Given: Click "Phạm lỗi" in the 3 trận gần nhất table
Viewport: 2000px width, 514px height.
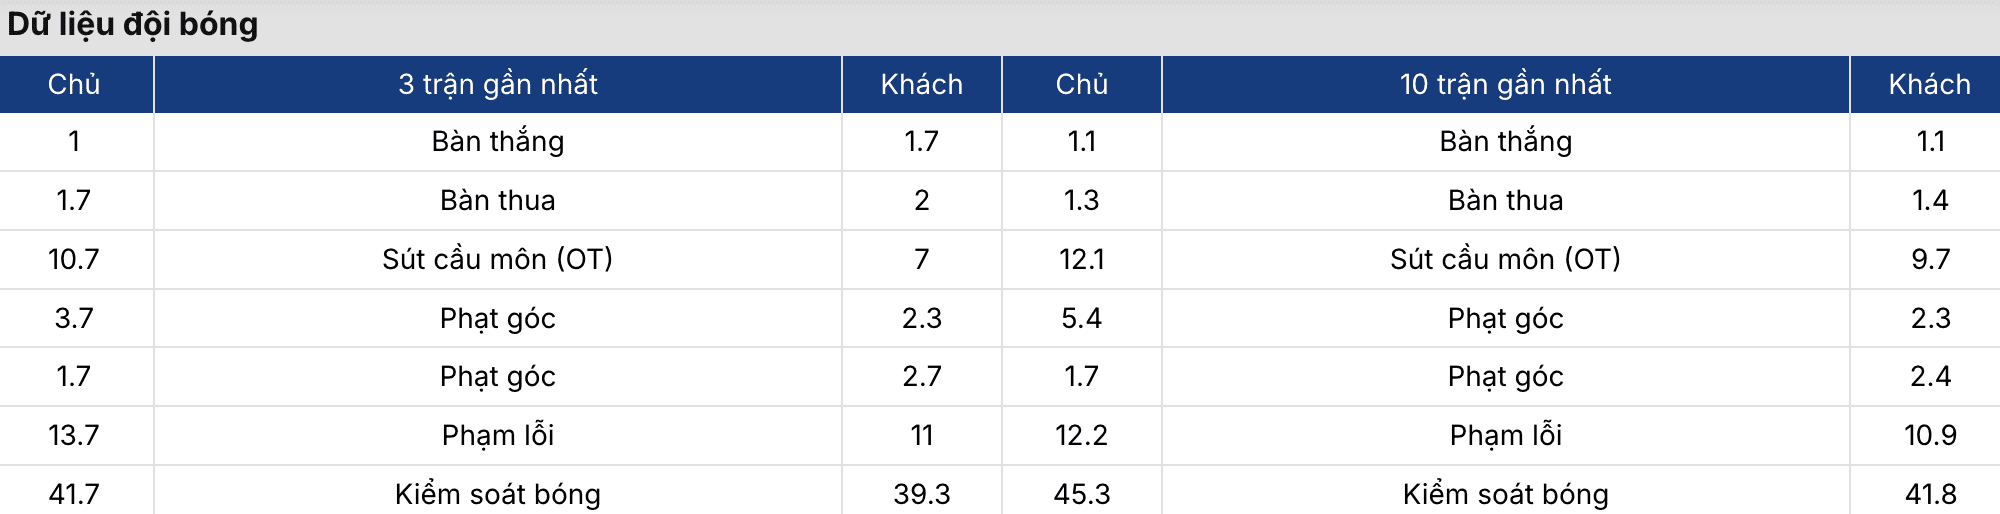Looking at the screenshot, I should [x=497, y=435].
